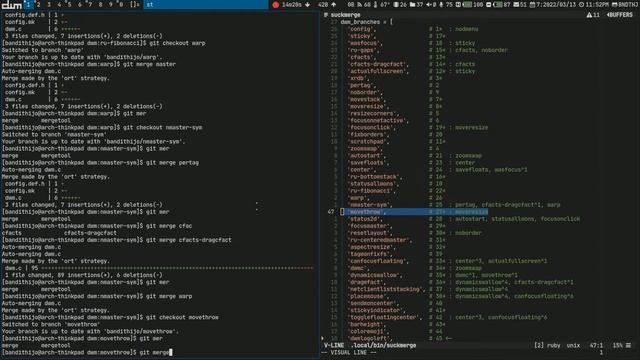Switch to dwm tag 9

(111, 4)
